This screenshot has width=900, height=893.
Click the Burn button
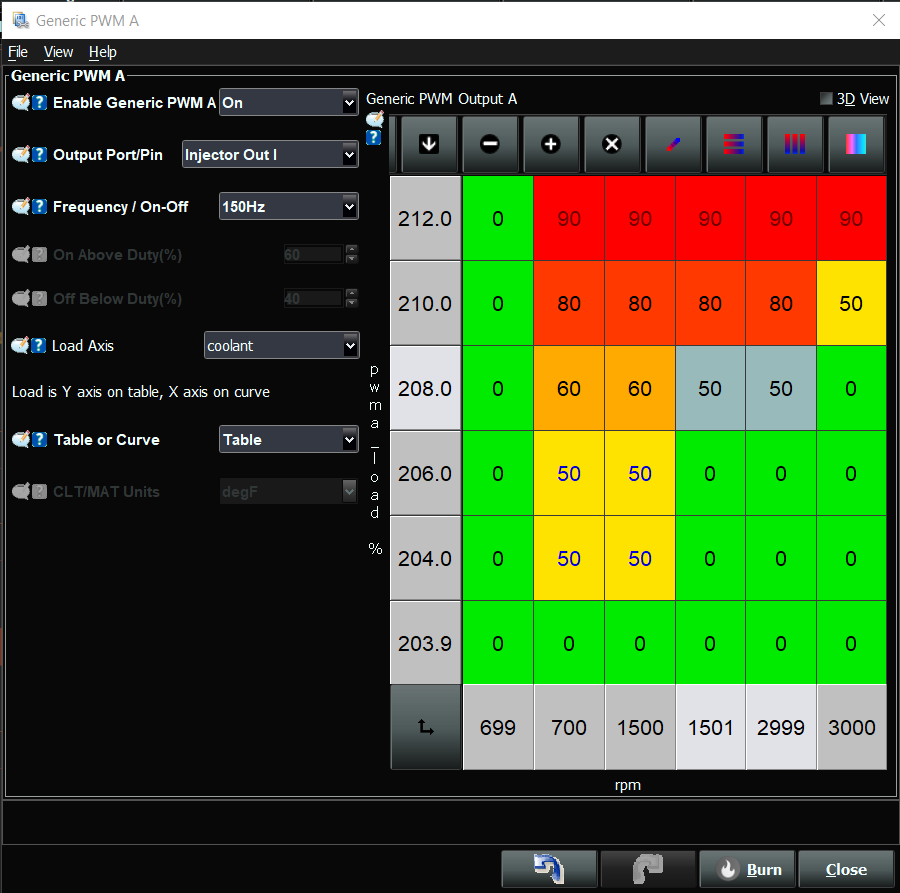coord(747,869)
